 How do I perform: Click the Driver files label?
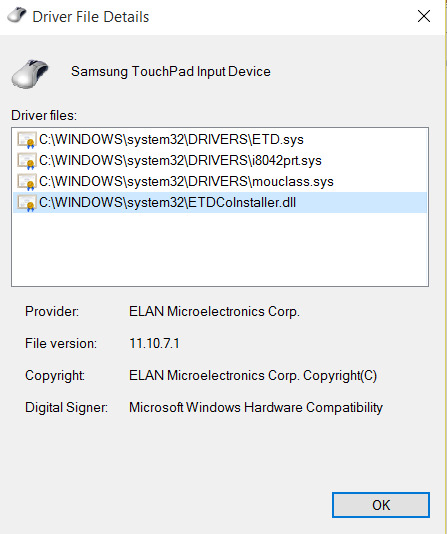(x=44, y=115)
